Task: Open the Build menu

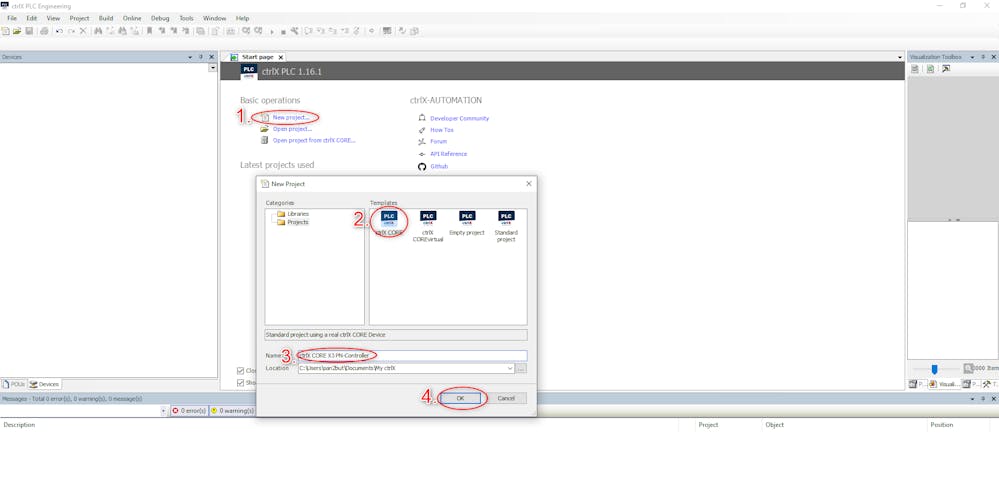Action: 106,18
